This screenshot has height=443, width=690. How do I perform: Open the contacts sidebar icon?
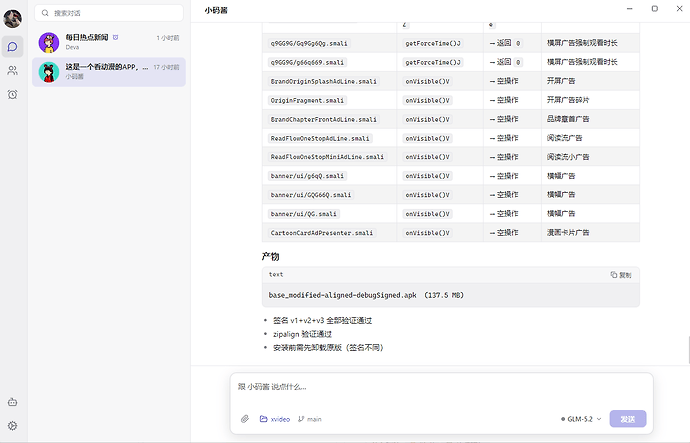pos(12,70)
